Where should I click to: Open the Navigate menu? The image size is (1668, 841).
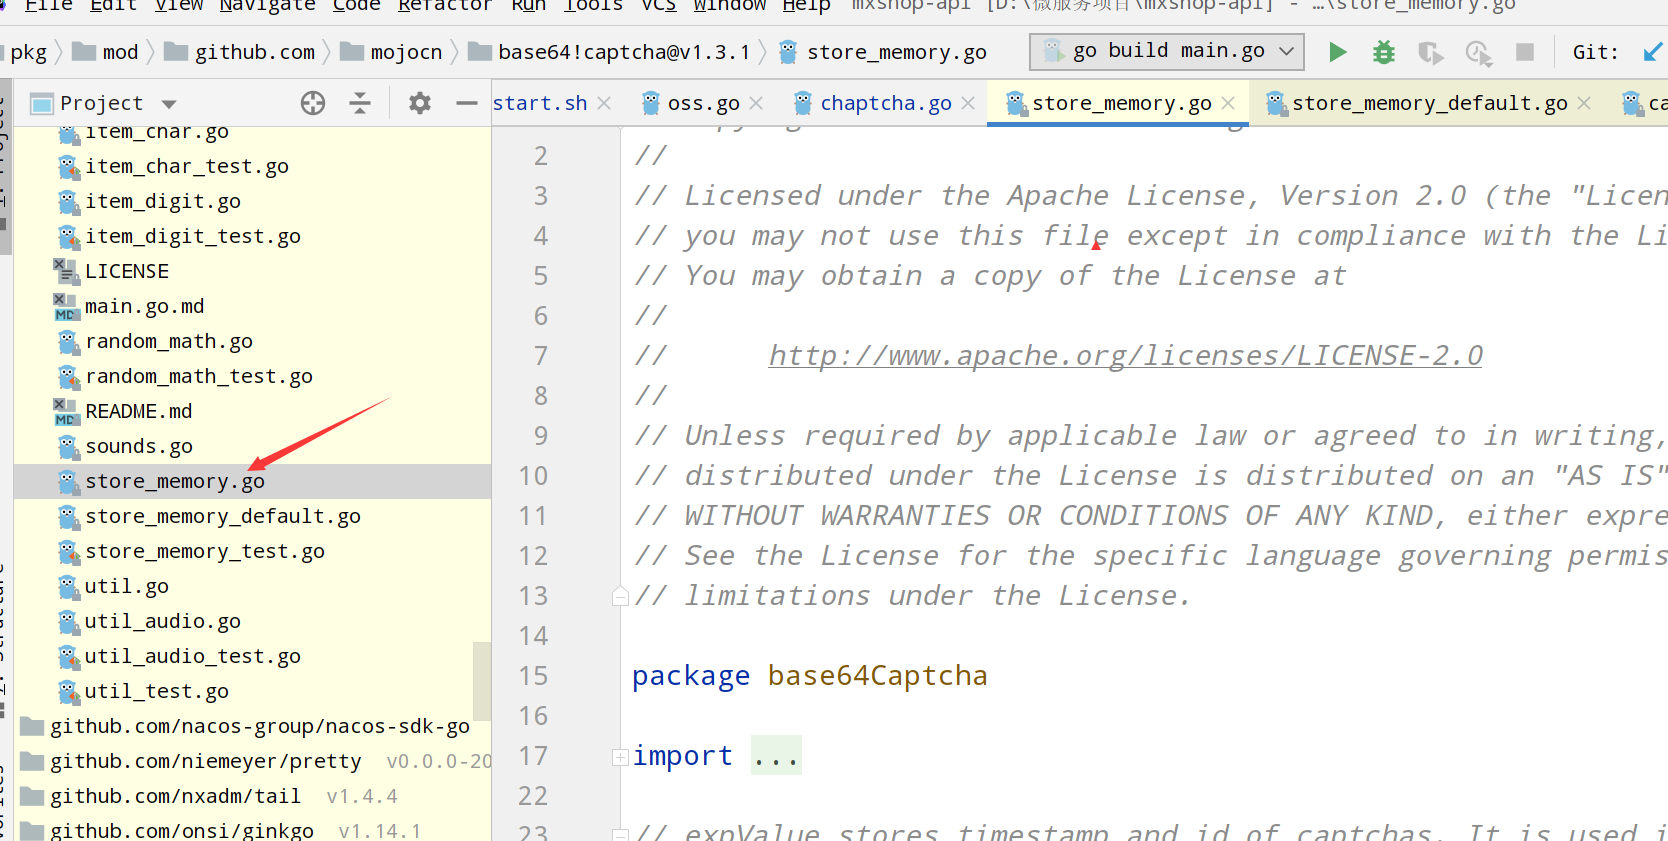point(267,6)
